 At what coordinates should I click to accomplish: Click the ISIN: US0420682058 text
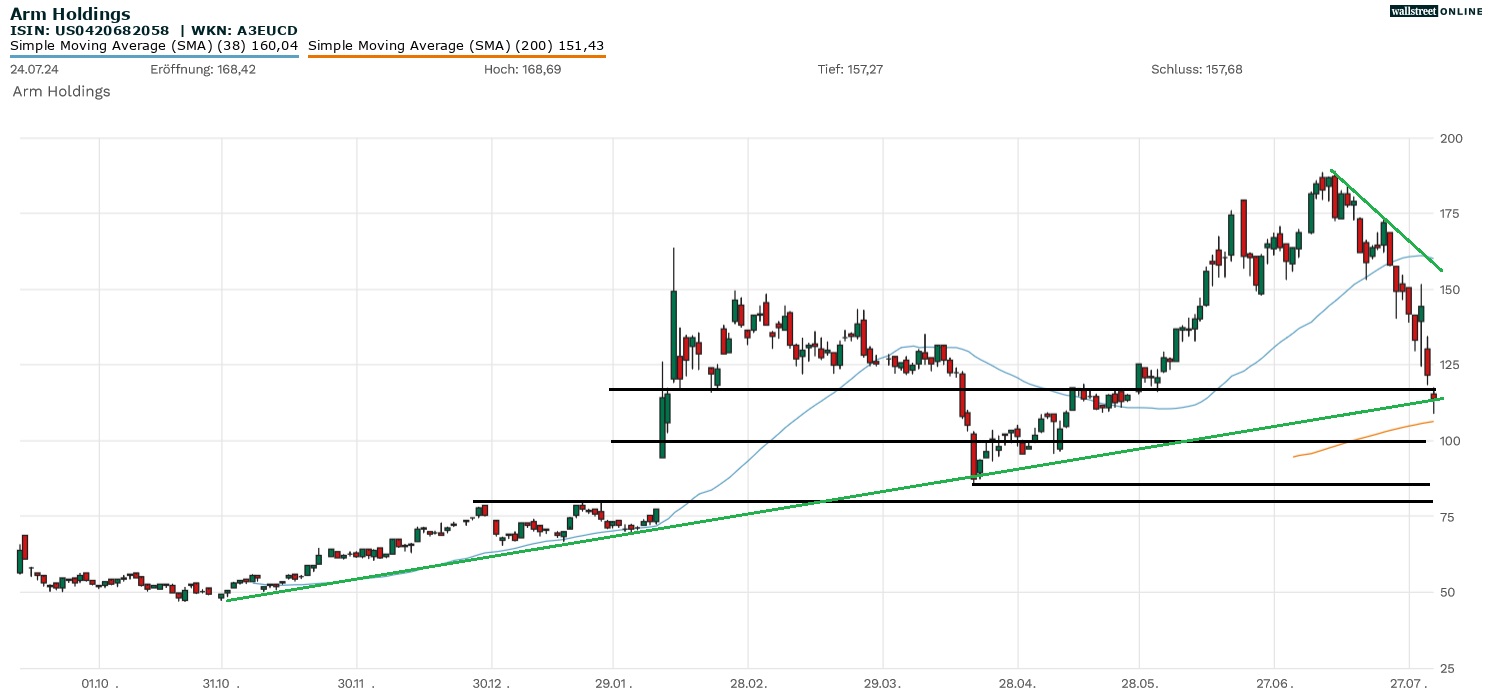click(90, 31)
